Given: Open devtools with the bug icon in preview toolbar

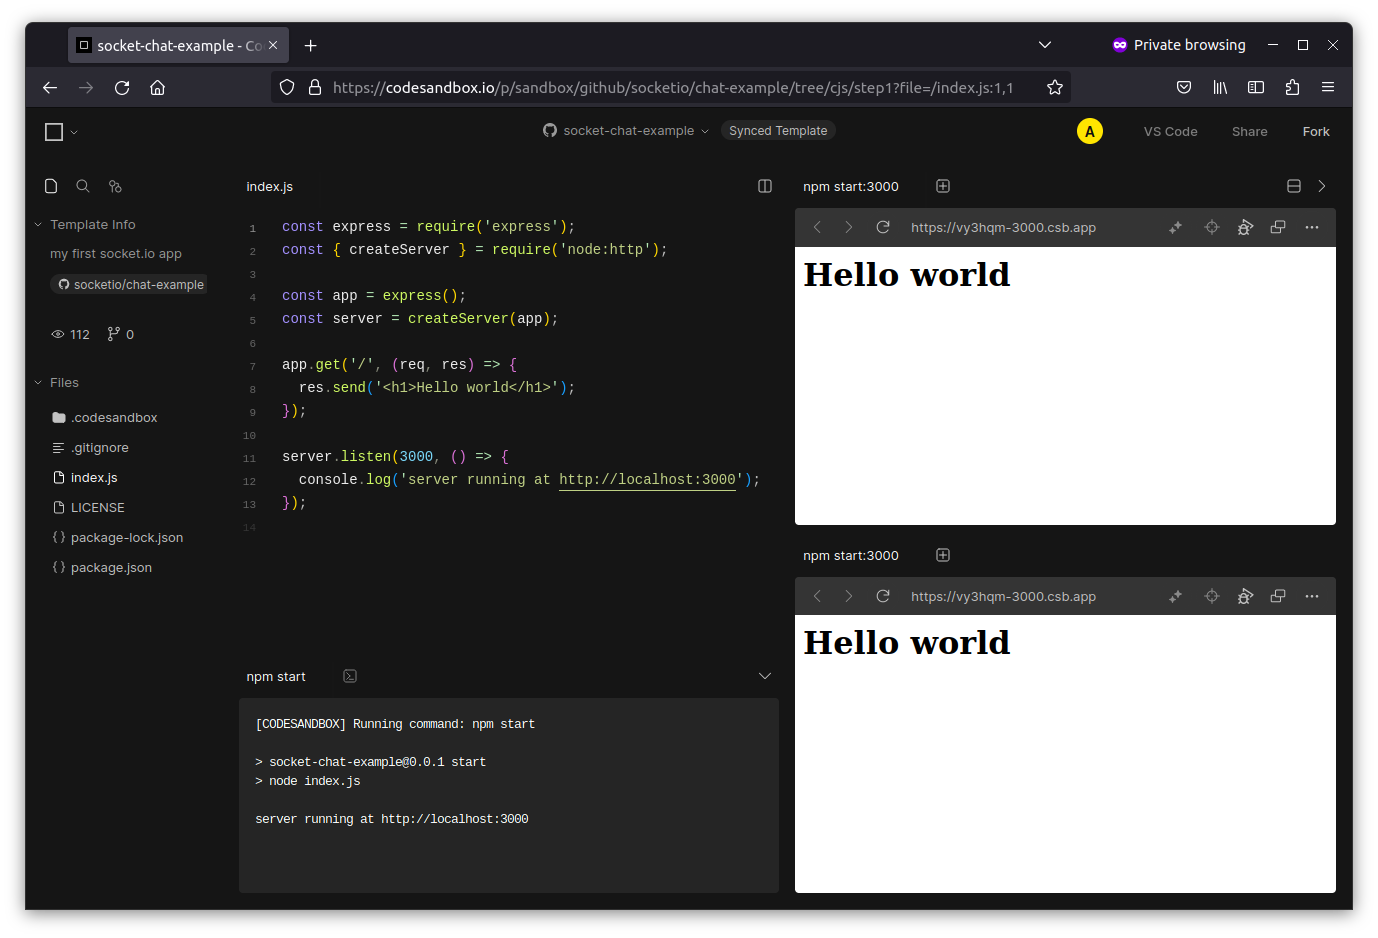Looking at the screenshot, I should point(1245,227).
